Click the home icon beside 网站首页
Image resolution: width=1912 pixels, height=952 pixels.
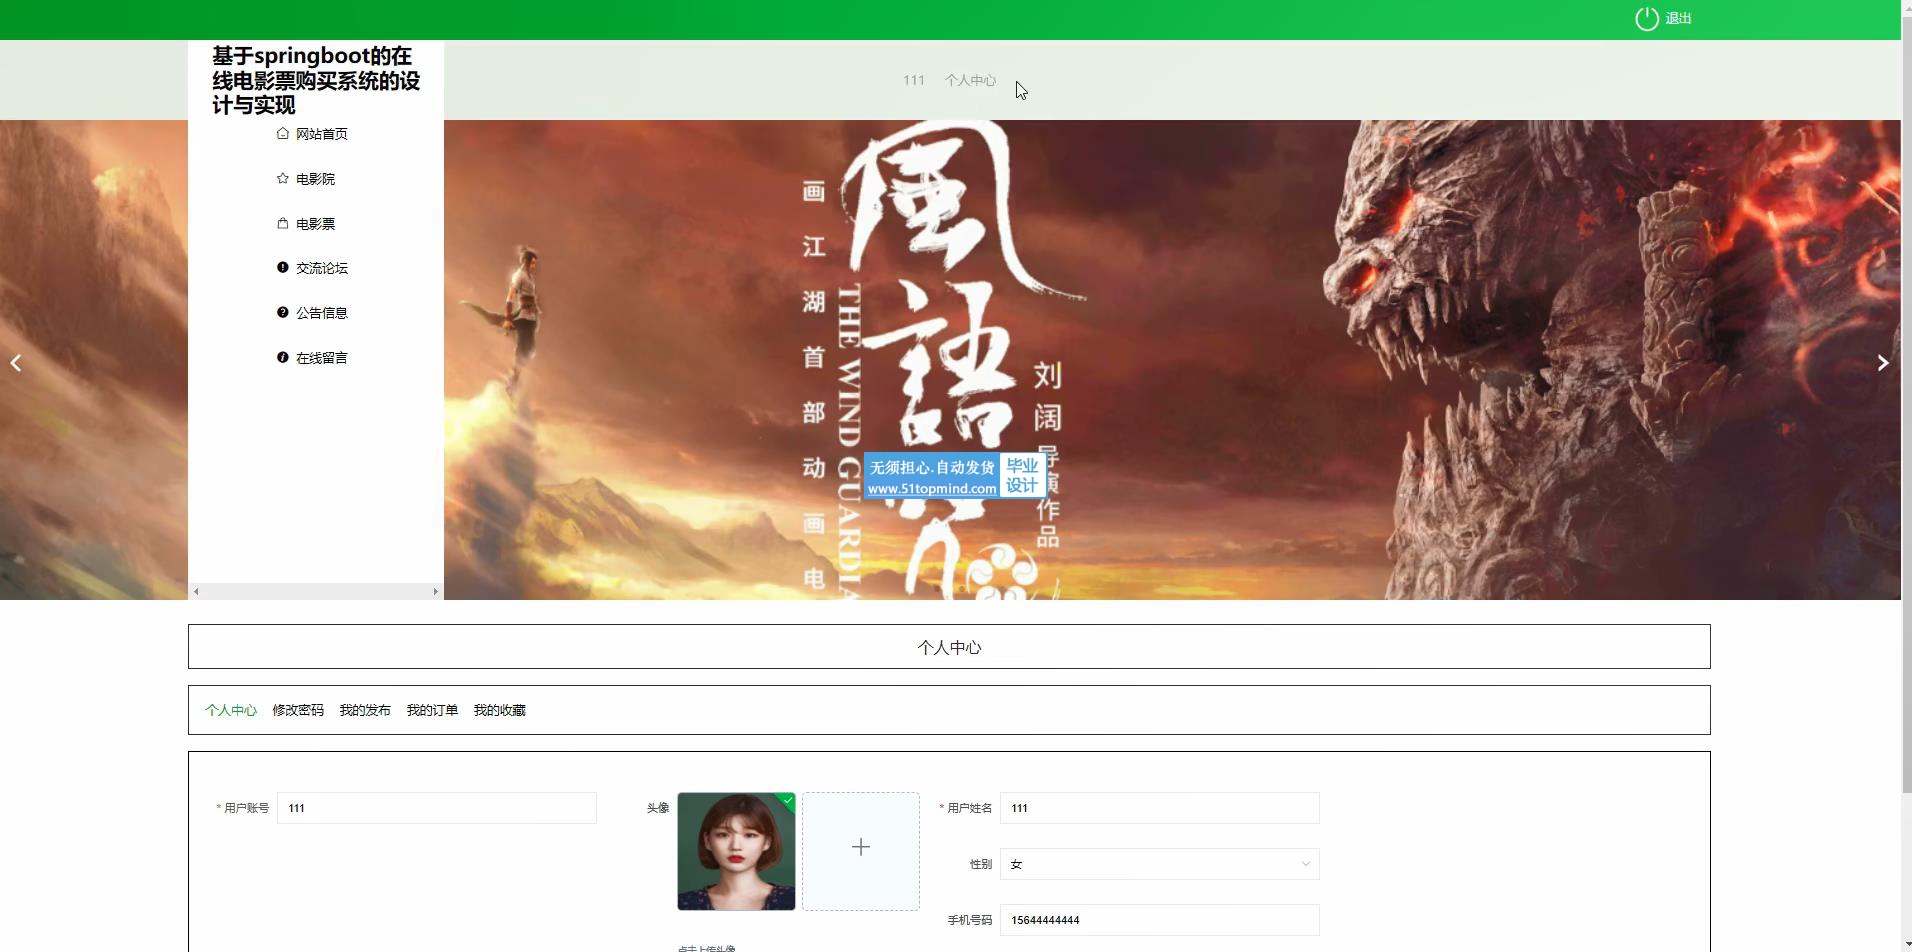283,133
